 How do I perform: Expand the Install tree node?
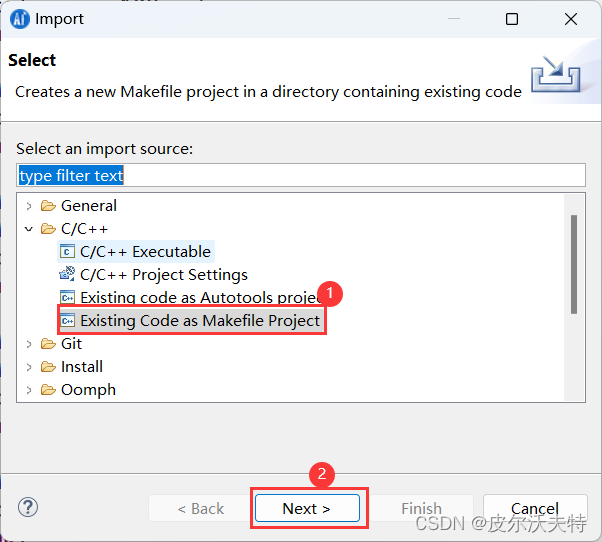pos(29,367)
